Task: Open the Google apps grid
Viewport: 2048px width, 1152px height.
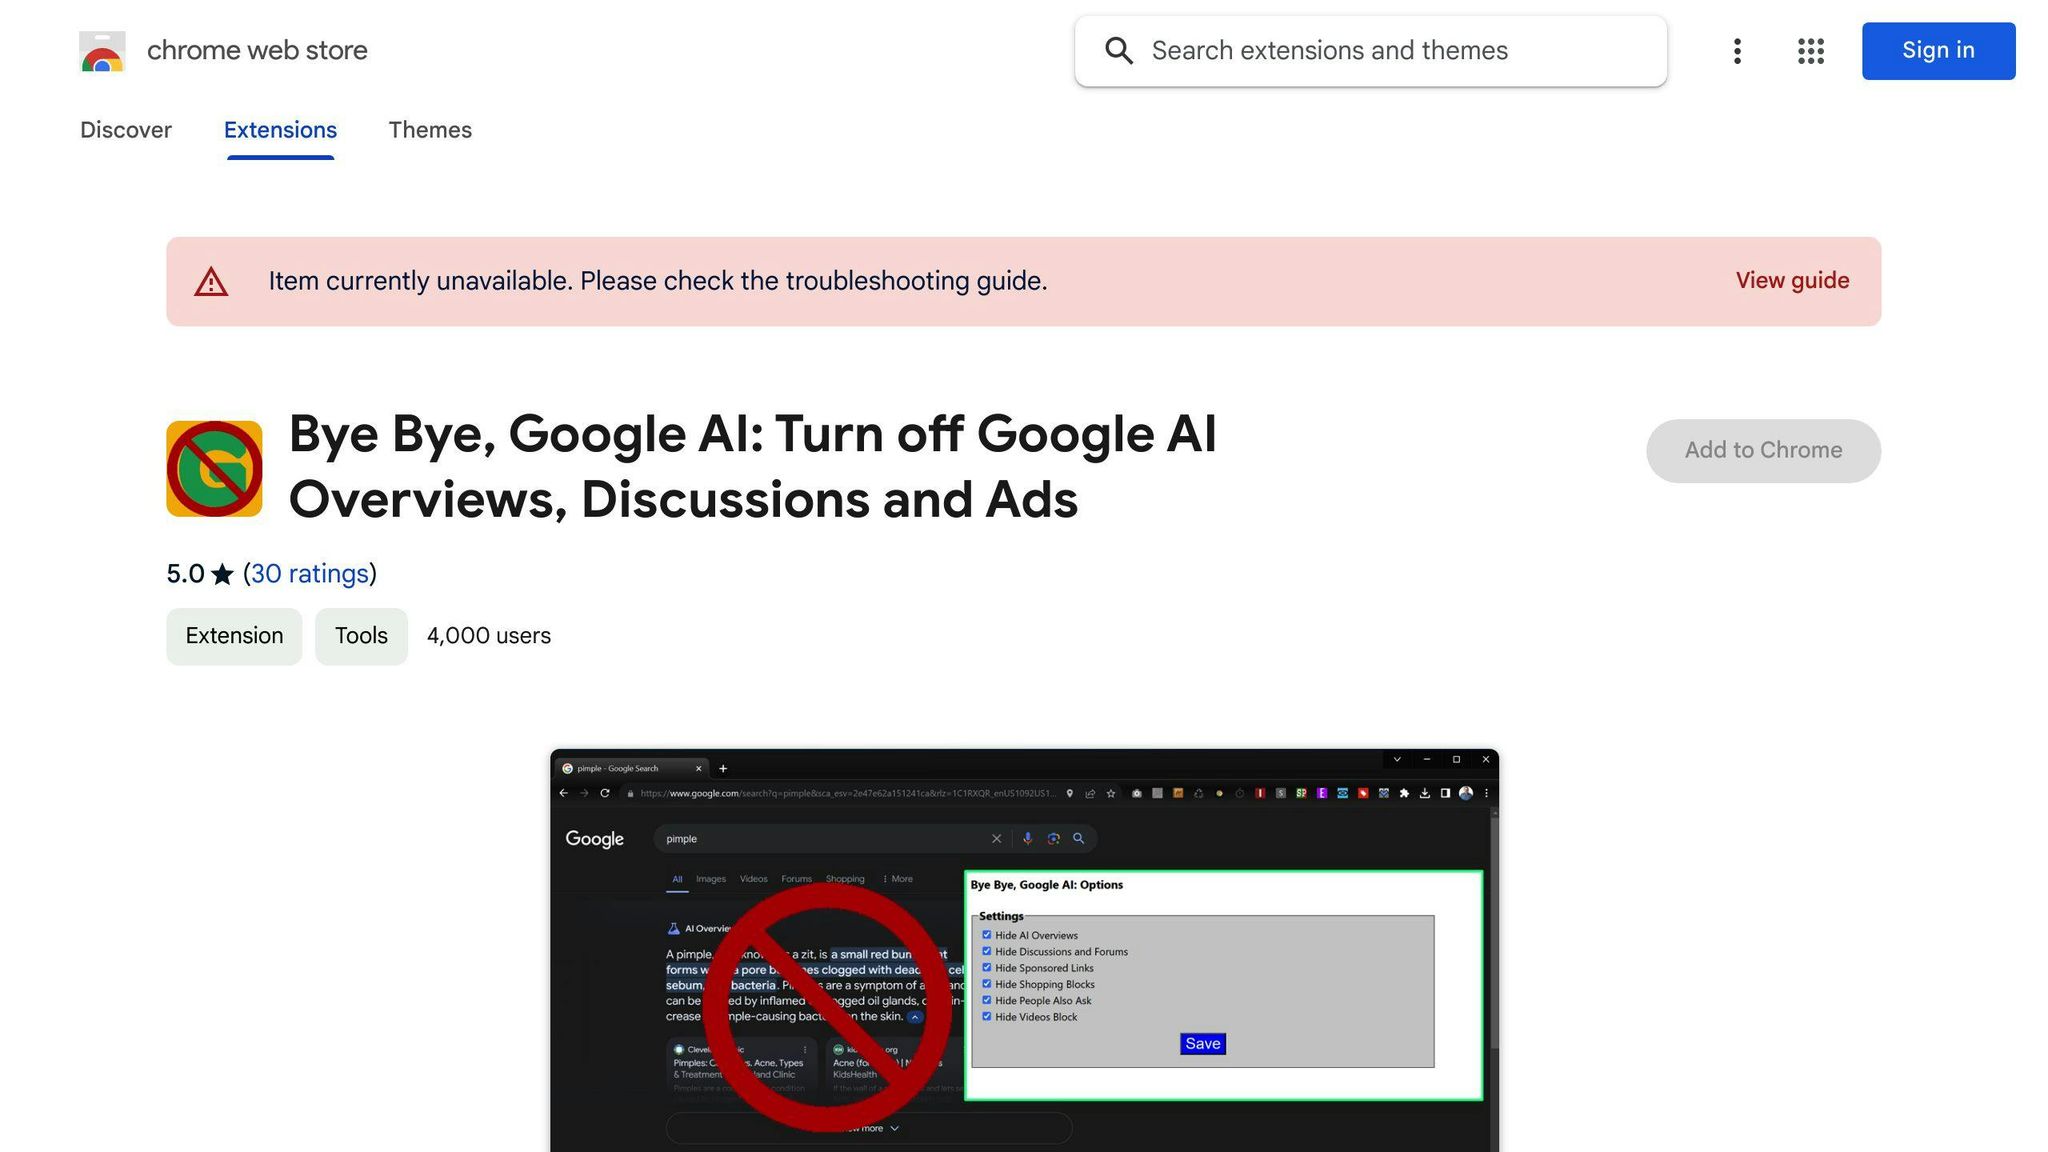Action: click(x=1810, y=51)
